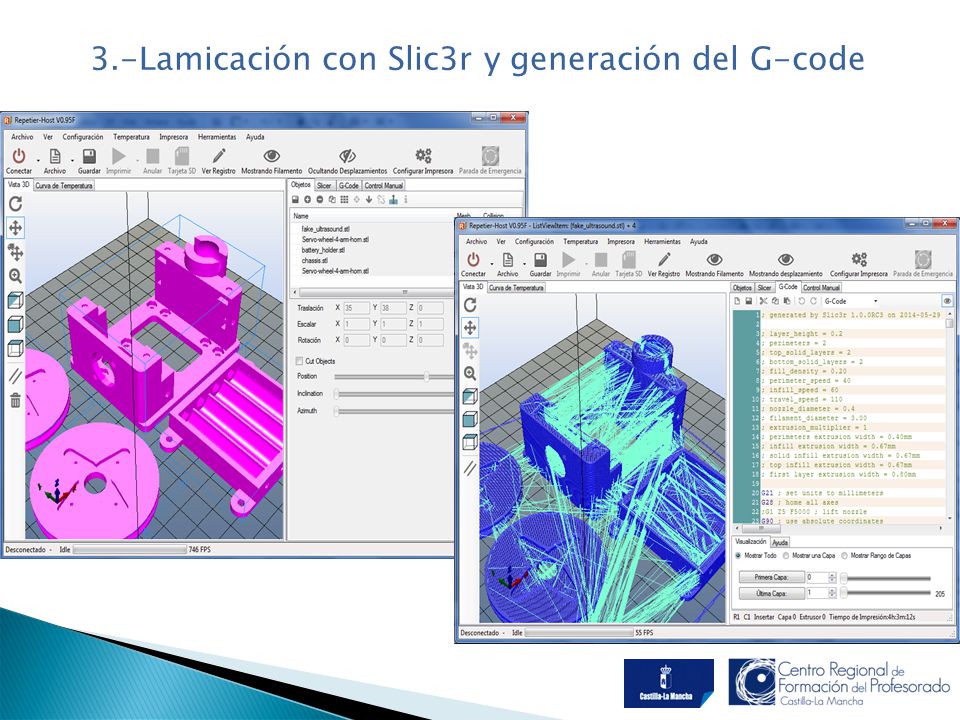The height and width of the screenshot is (720, 960).
Task: Click G-Code editor horizontal scrollbar
Action: pos(839,528)
